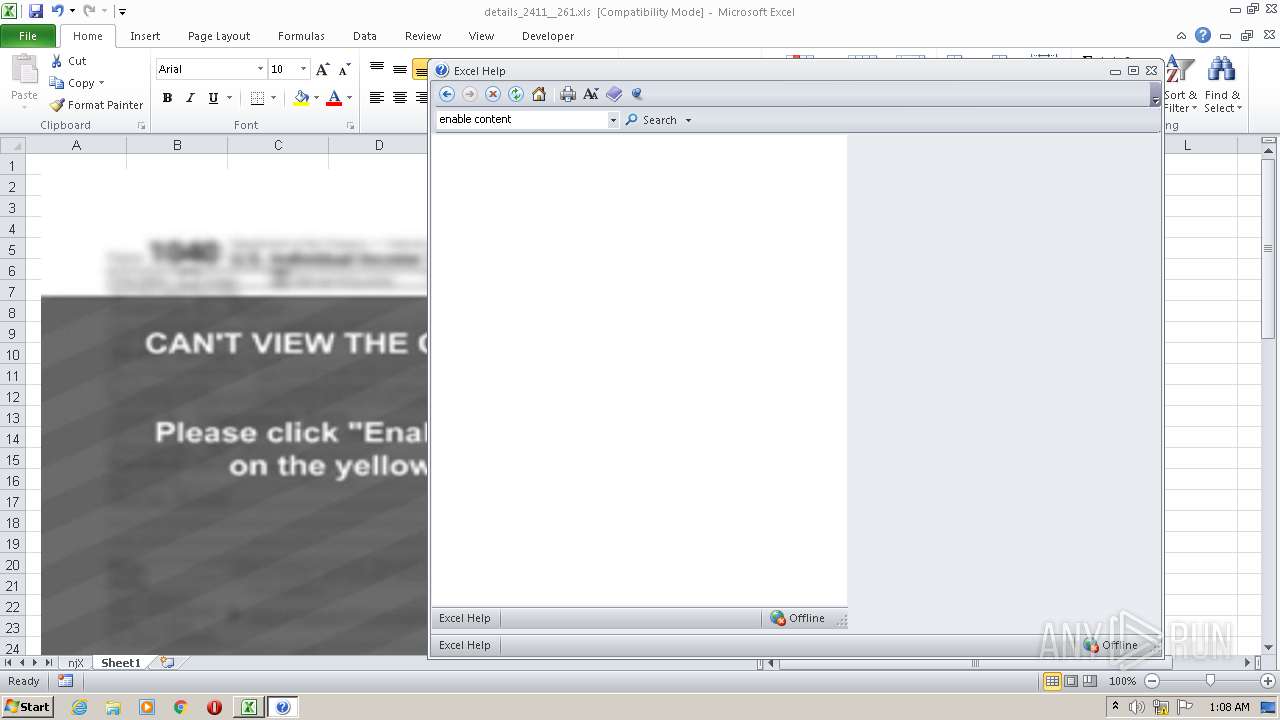
Task: Go forward in Excel Help
Action: 470,94
